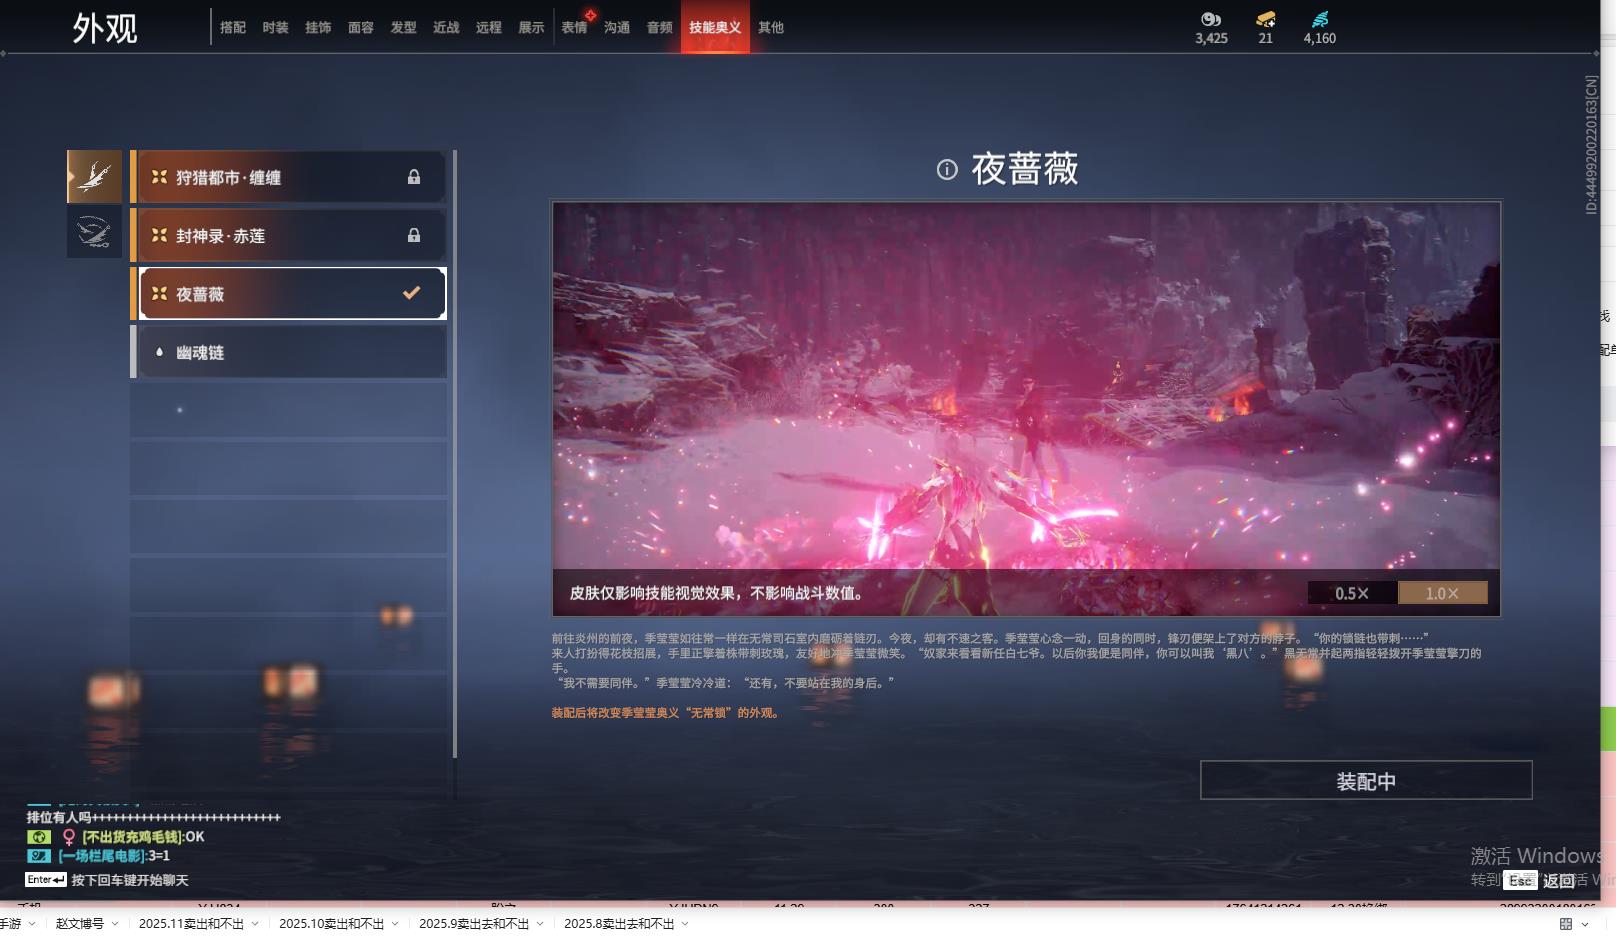Click the Enter key chat prompt icon

(x=46, y=880)
